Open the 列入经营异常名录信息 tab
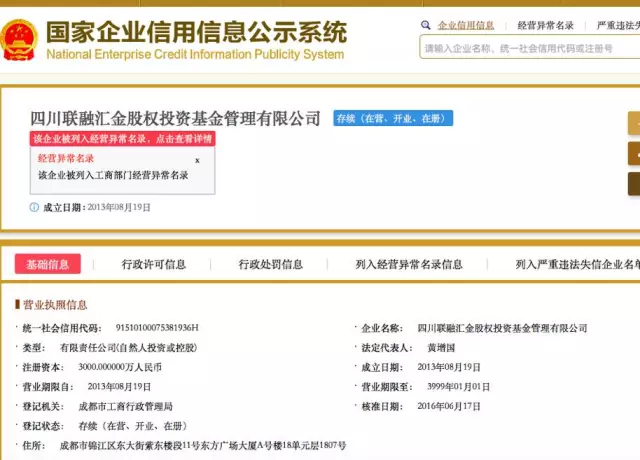Screen dimensions: 640x460 pyautogui.click(x=409, y=264)
